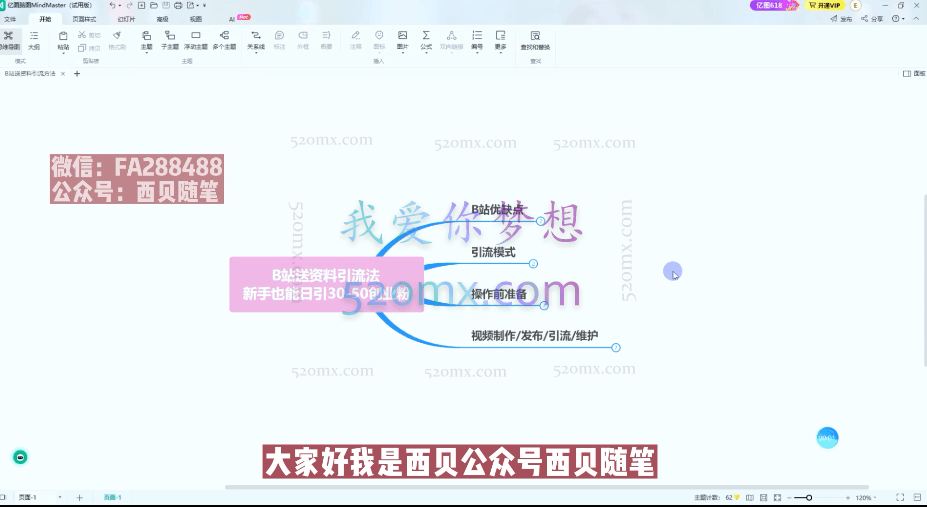Click the 开通VIP button
Image resolution: width=927 pixels, height=507 pixels.
click(x=824, y=5)
